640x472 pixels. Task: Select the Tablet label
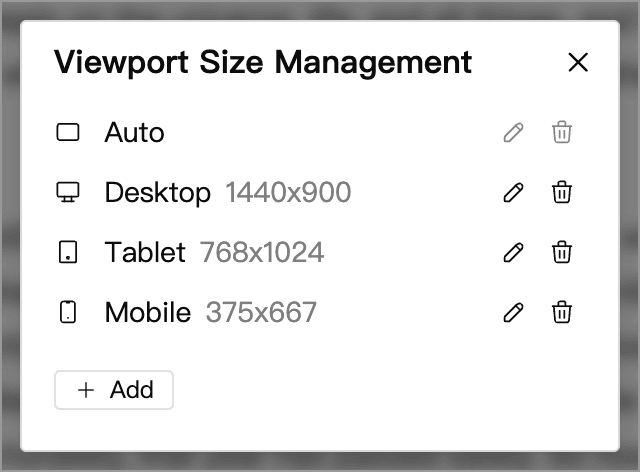tap(145, 252)
